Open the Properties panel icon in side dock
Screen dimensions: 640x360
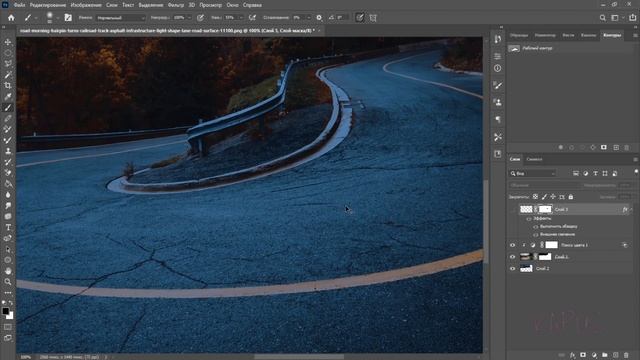click(x=498, y=56)
